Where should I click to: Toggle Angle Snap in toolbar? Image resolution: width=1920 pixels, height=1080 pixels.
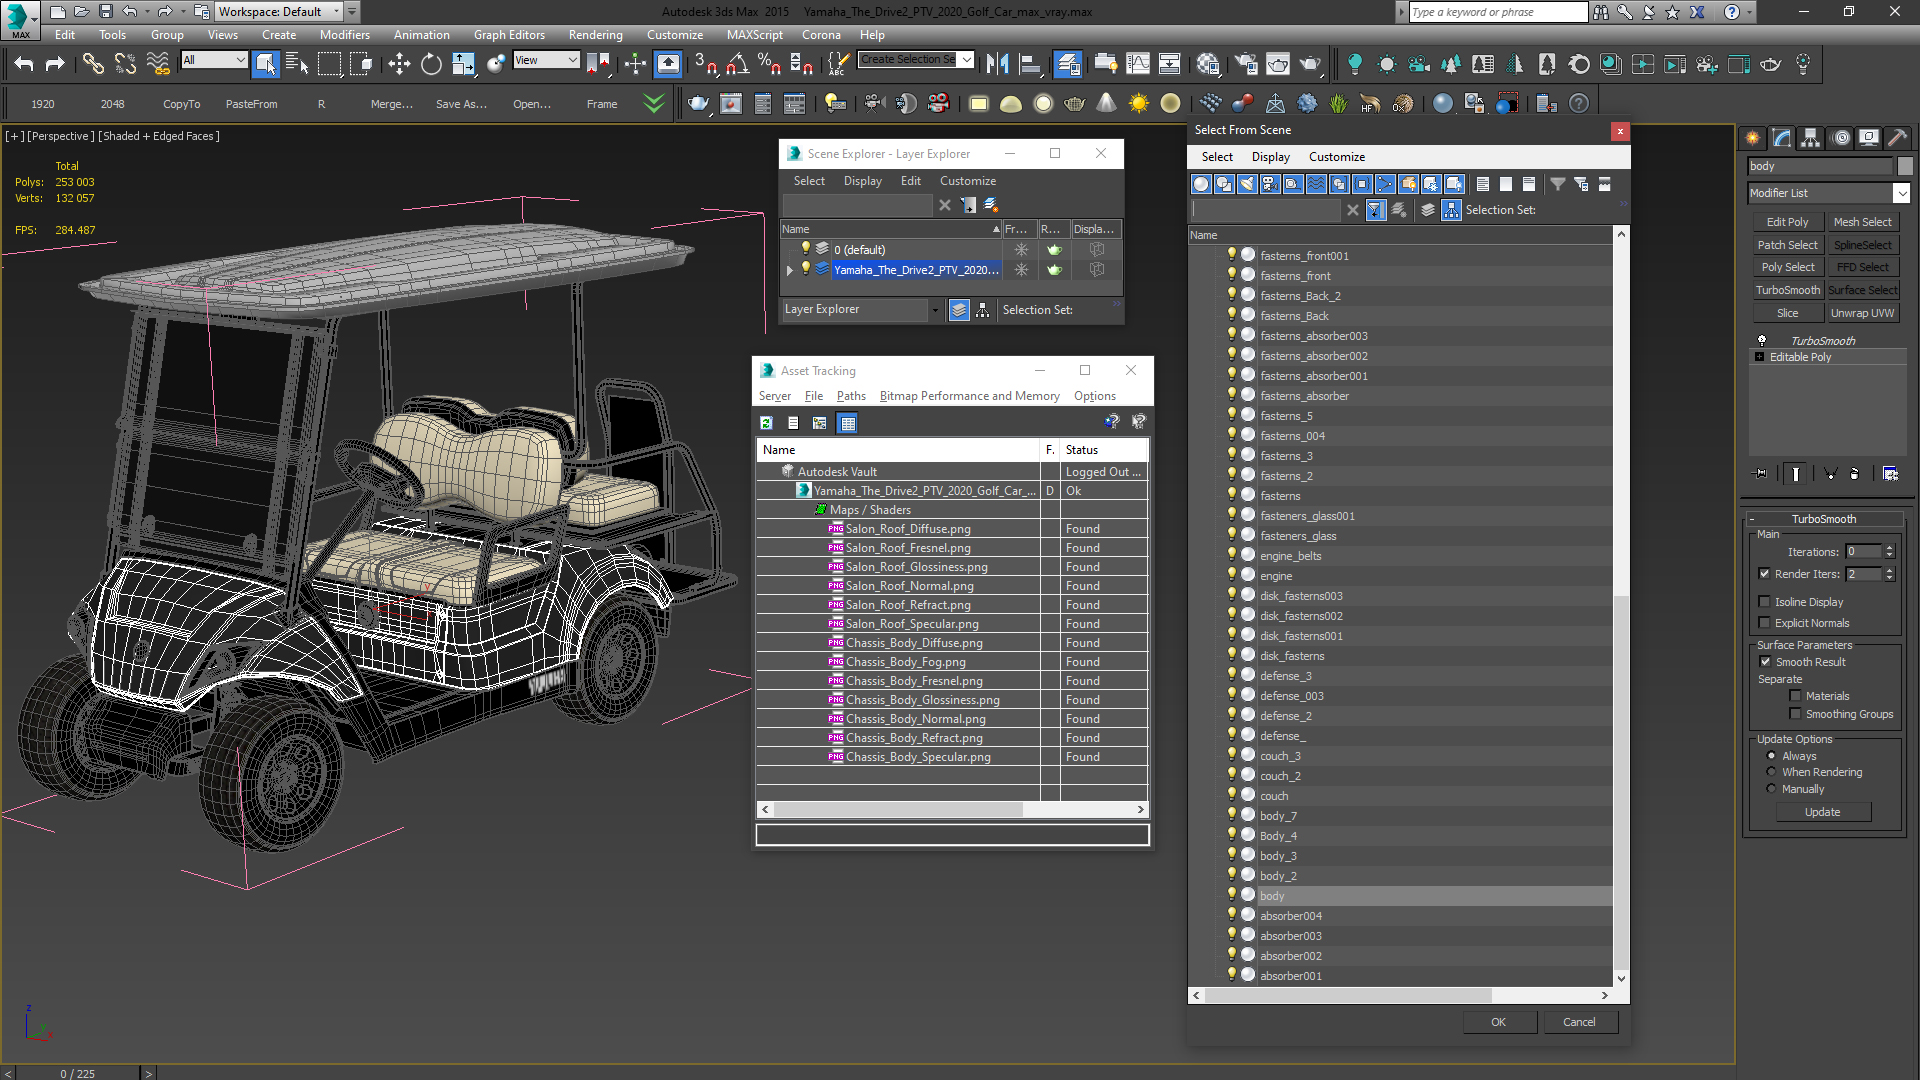pyautogui.click(x=738, y=64)
